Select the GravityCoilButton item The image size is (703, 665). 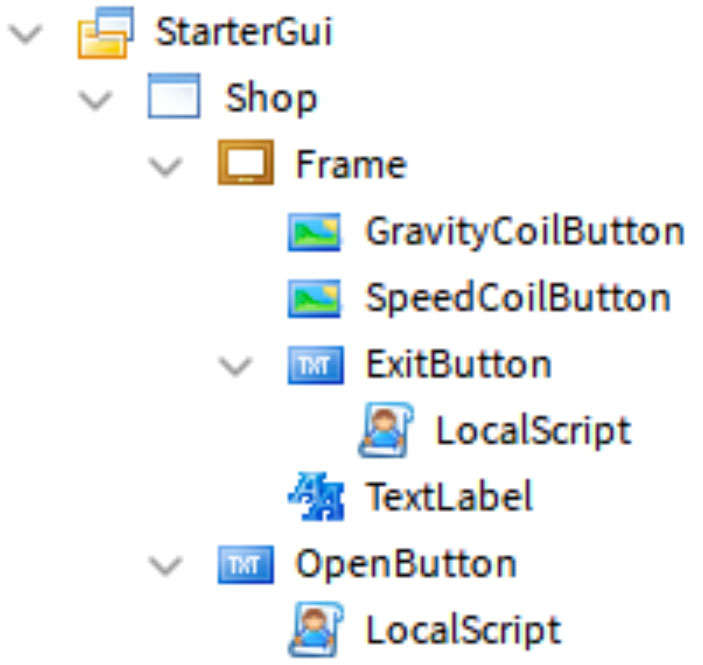[525, 232]
